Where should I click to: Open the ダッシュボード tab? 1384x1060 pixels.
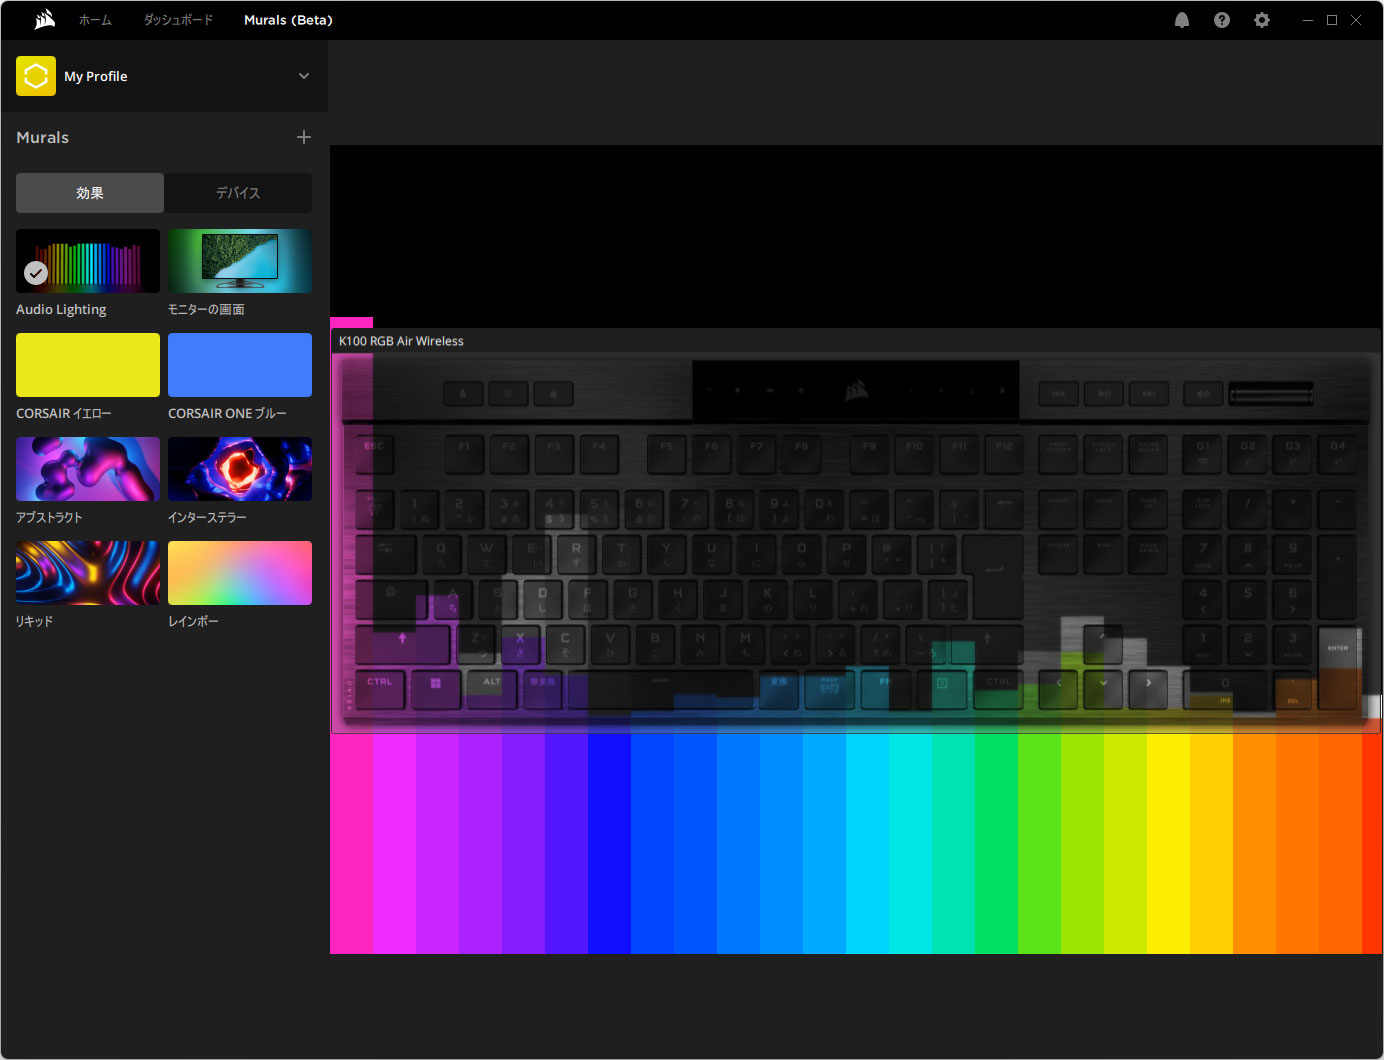pyautogui.click(x=178, y=20)
